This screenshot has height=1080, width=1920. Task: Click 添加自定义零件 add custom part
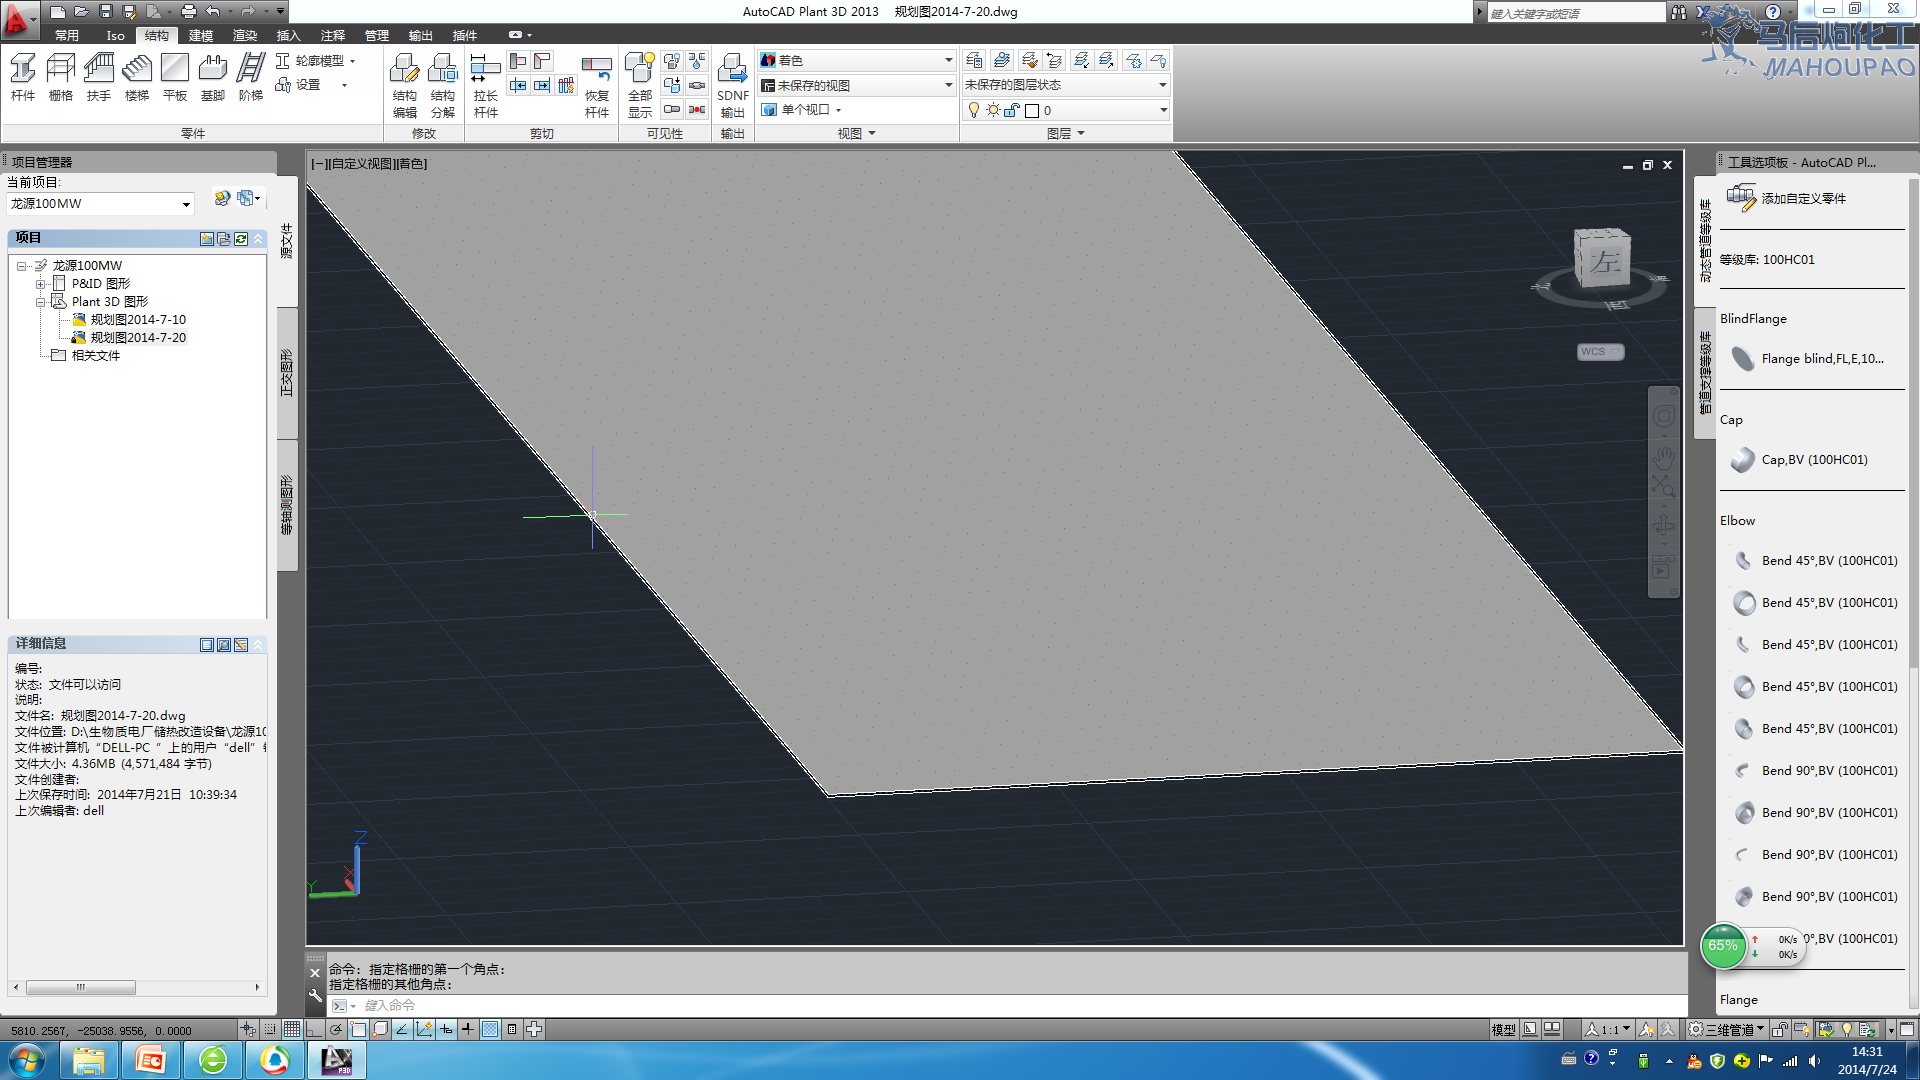coord(1787,198)
